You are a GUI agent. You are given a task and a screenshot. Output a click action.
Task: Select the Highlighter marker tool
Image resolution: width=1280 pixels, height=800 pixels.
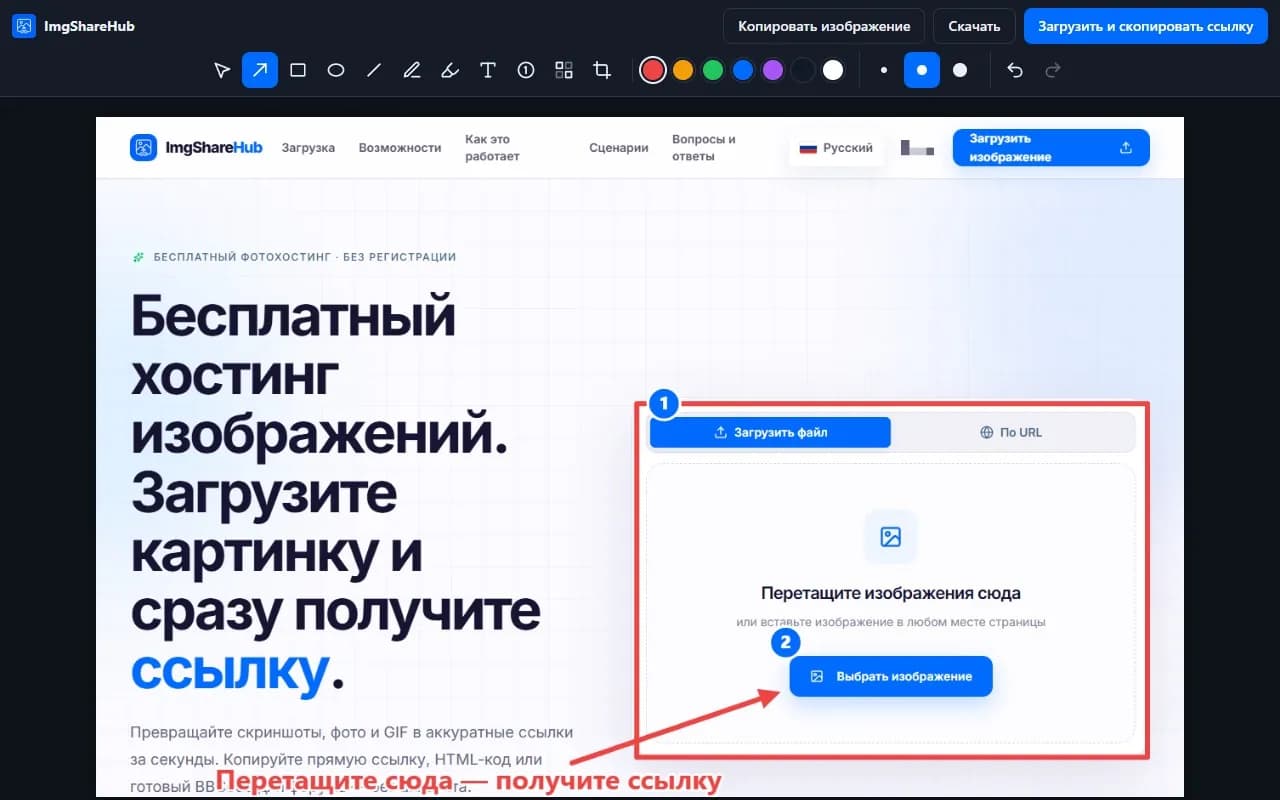[450, 70]
